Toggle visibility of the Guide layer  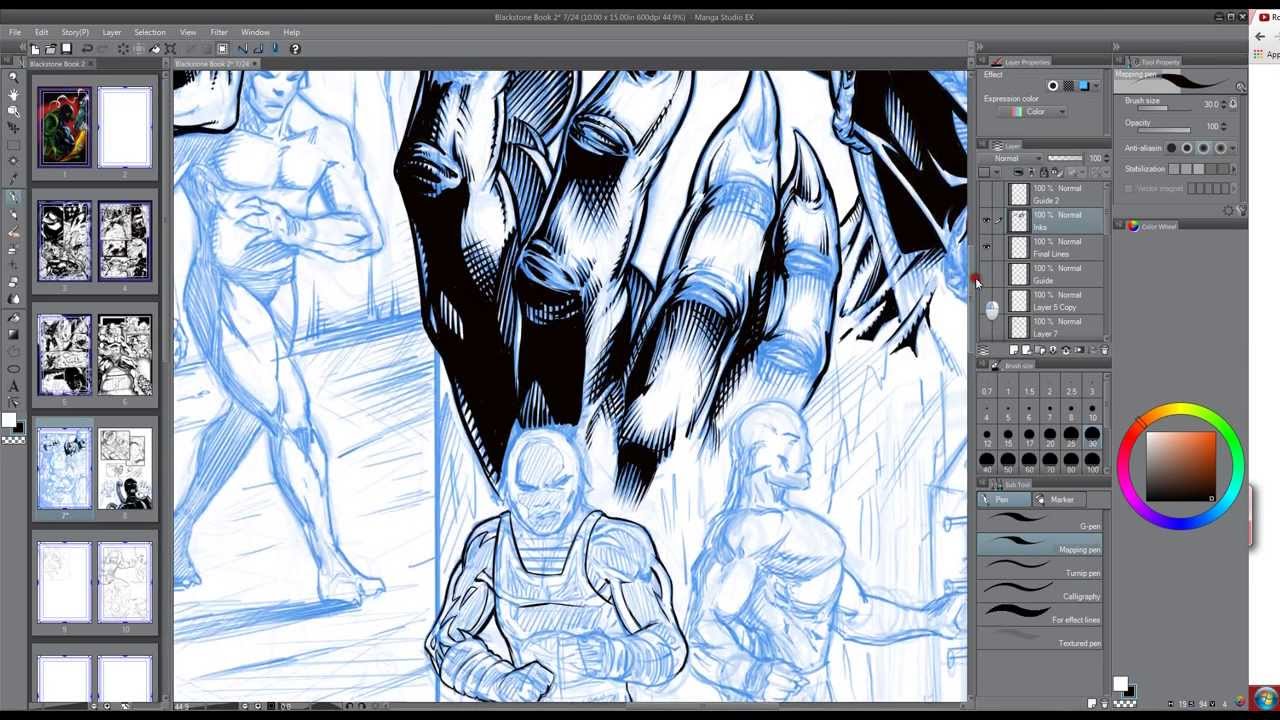coord(986,274)
